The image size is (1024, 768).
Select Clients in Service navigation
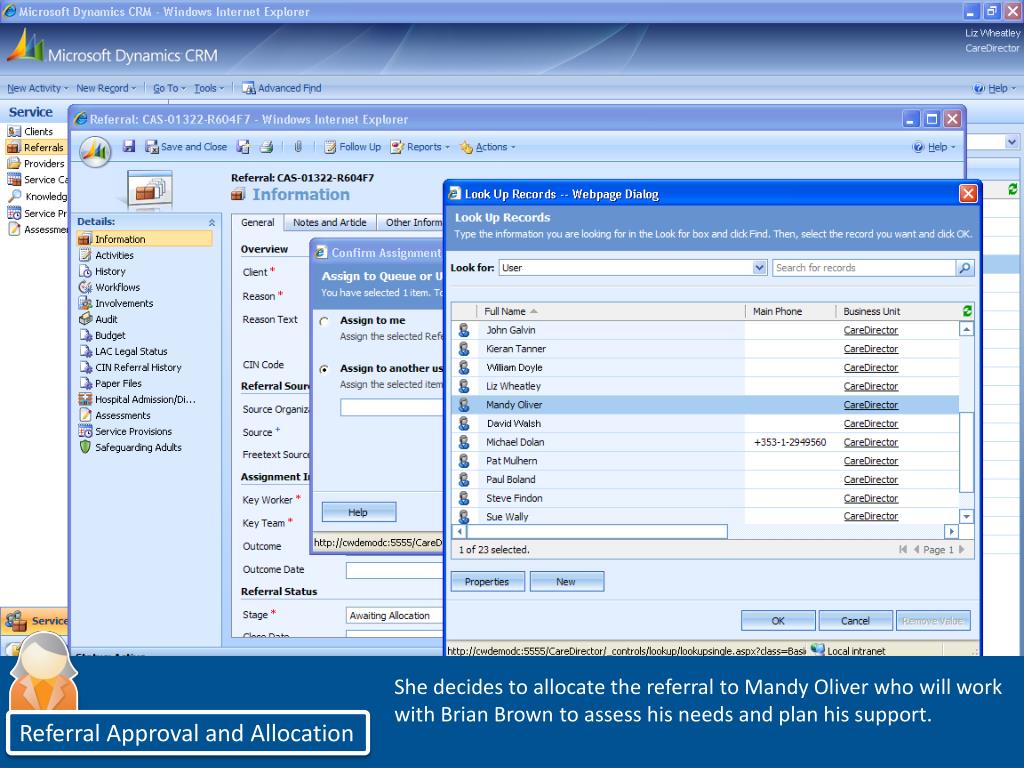[37, 131]
